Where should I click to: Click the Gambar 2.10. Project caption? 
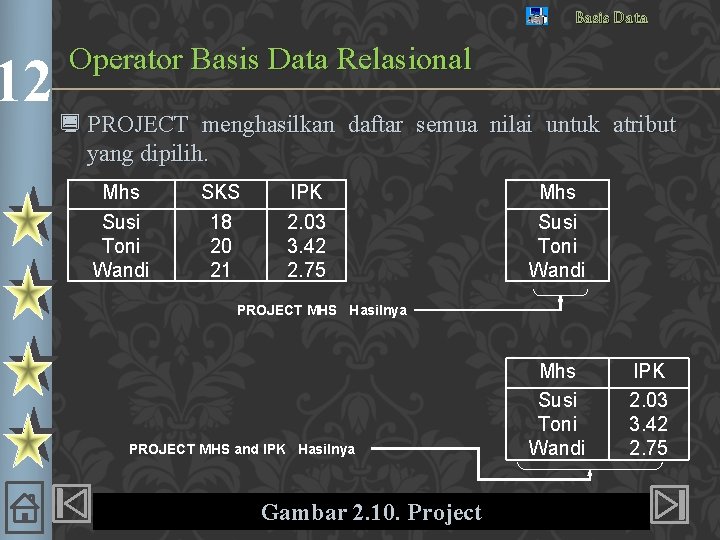pos(371,512)
